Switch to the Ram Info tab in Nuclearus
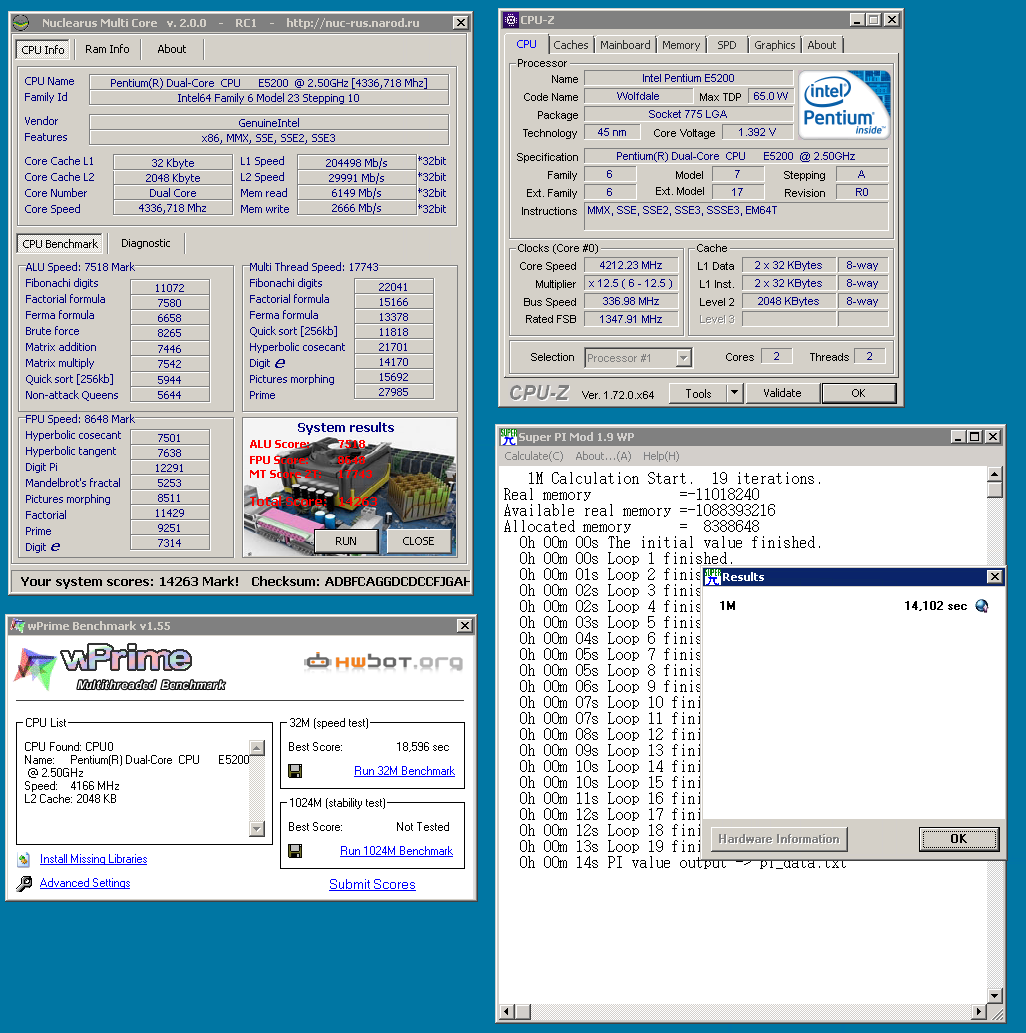Viewport: 1026px width, 1033px height. (107, 49)
